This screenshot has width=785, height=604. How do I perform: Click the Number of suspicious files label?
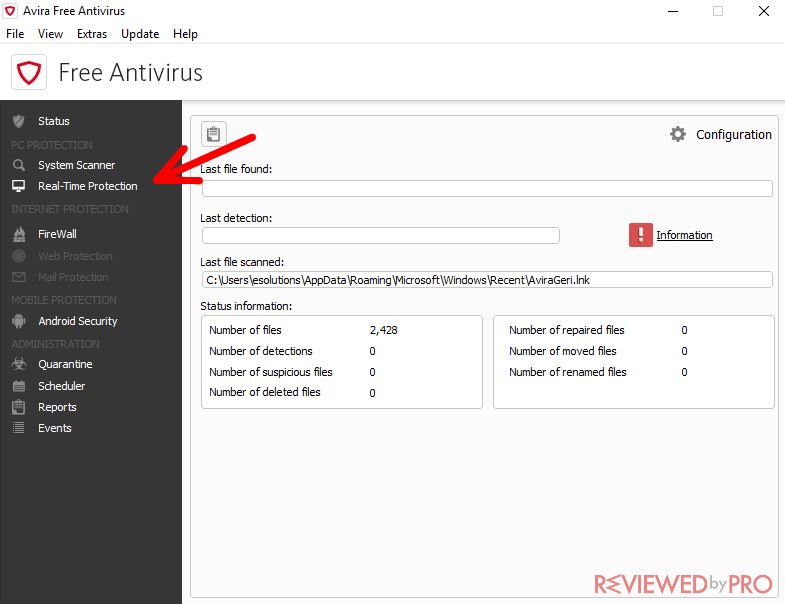pos(271,372)
